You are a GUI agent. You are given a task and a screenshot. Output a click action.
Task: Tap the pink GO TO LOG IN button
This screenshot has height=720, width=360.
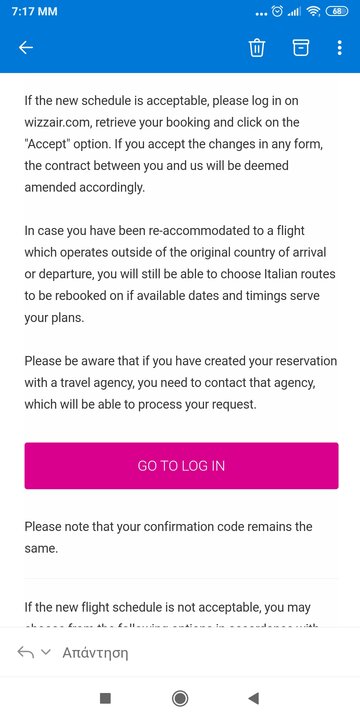coord(181,466)
